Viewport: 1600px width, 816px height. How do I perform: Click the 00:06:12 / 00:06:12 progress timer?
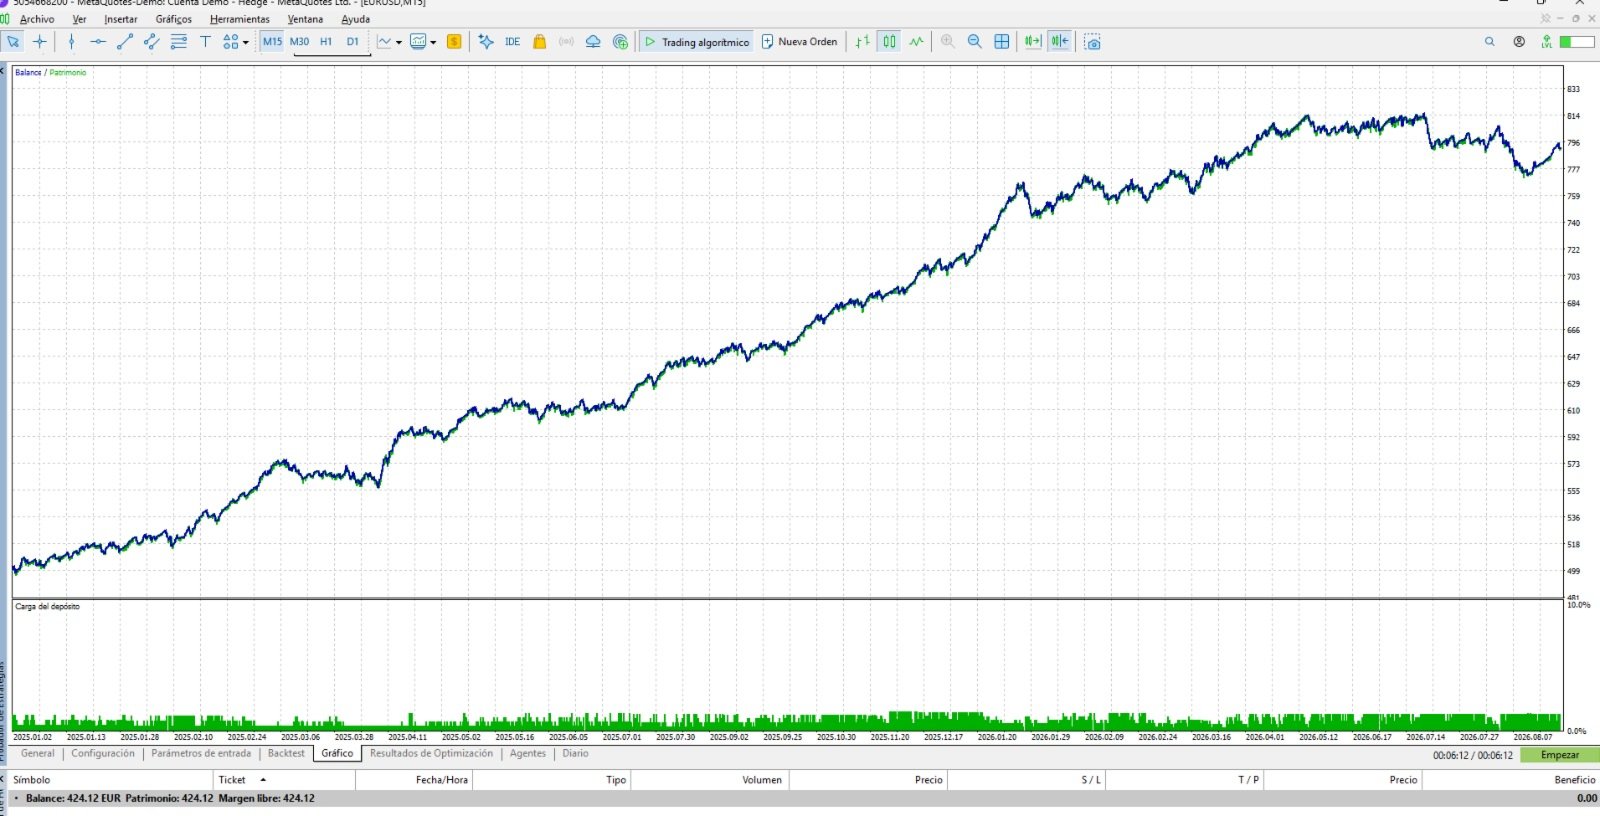coord(1473,755)
